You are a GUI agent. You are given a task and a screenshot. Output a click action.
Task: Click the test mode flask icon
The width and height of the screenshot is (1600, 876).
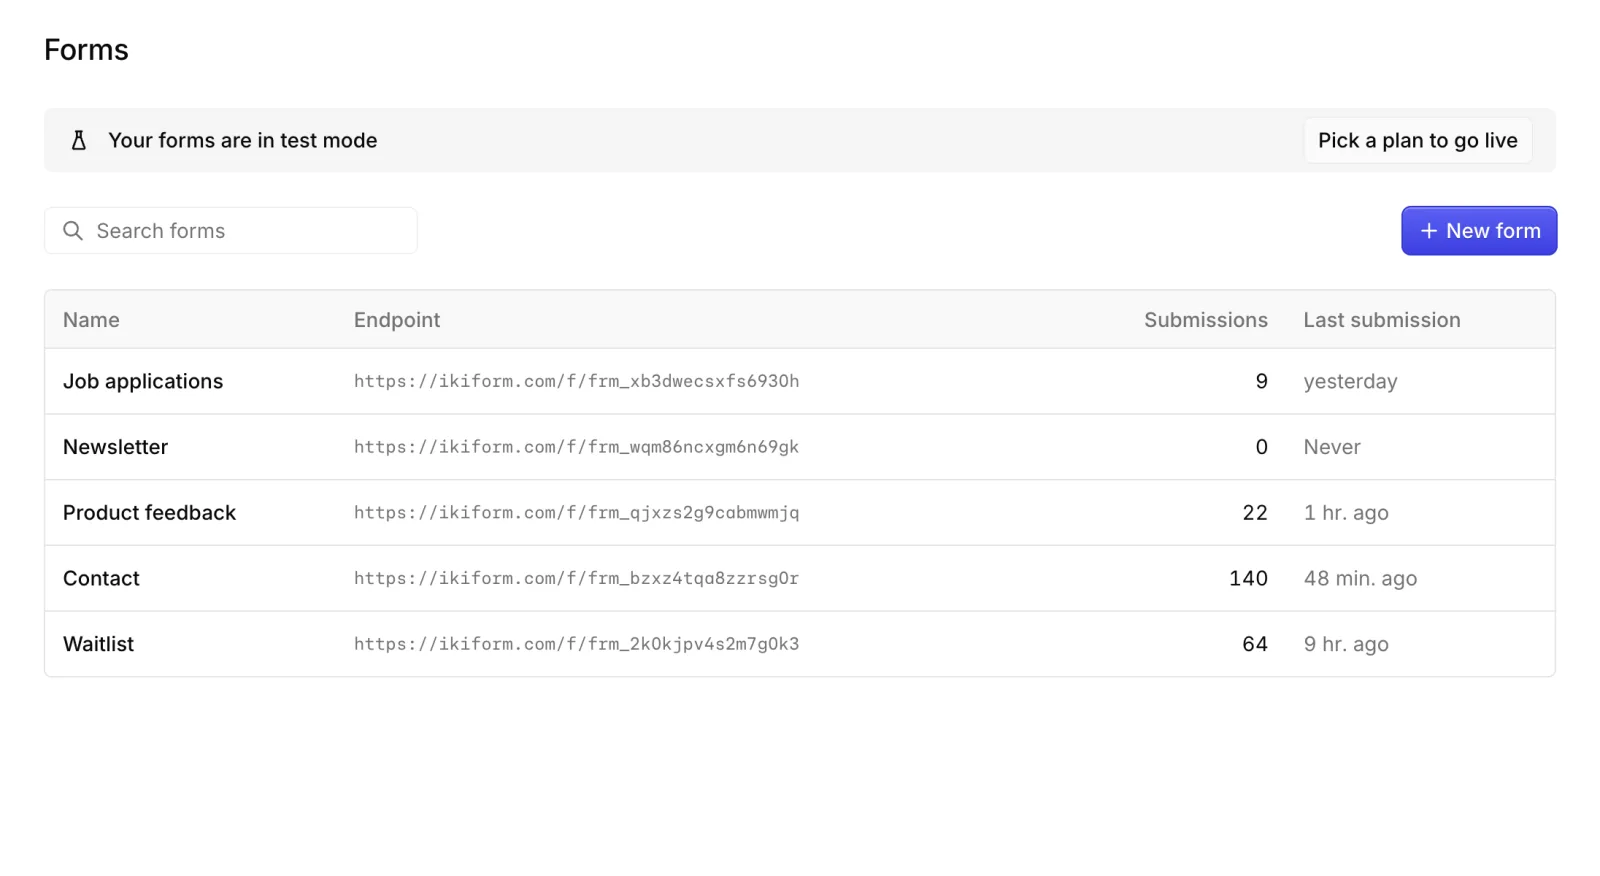tap(79, 141)
